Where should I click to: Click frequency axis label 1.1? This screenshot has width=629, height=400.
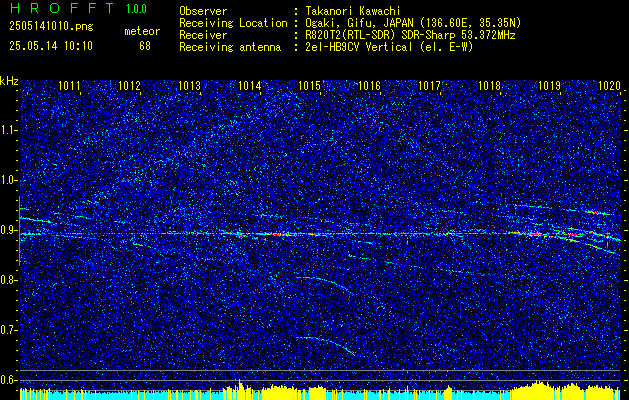(x=8, y=130)
